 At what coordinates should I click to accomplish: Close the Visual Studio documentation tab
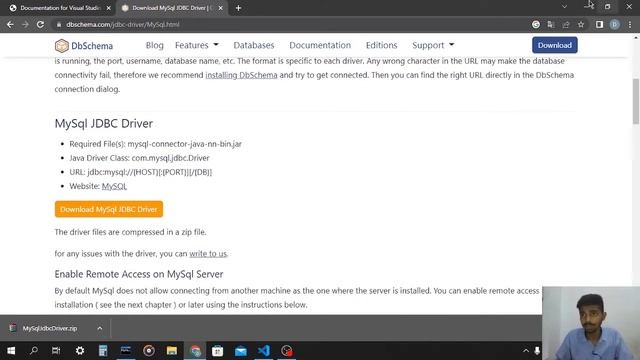[109, 8]
